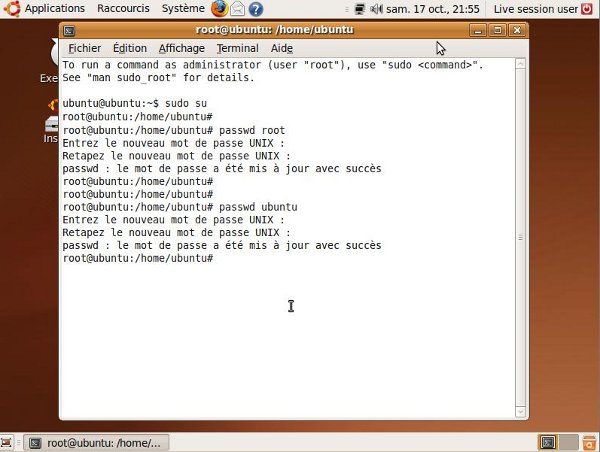Open the trash icon in bottom panel
This screenshot has height=452, width=600.
tap(590, 442)
